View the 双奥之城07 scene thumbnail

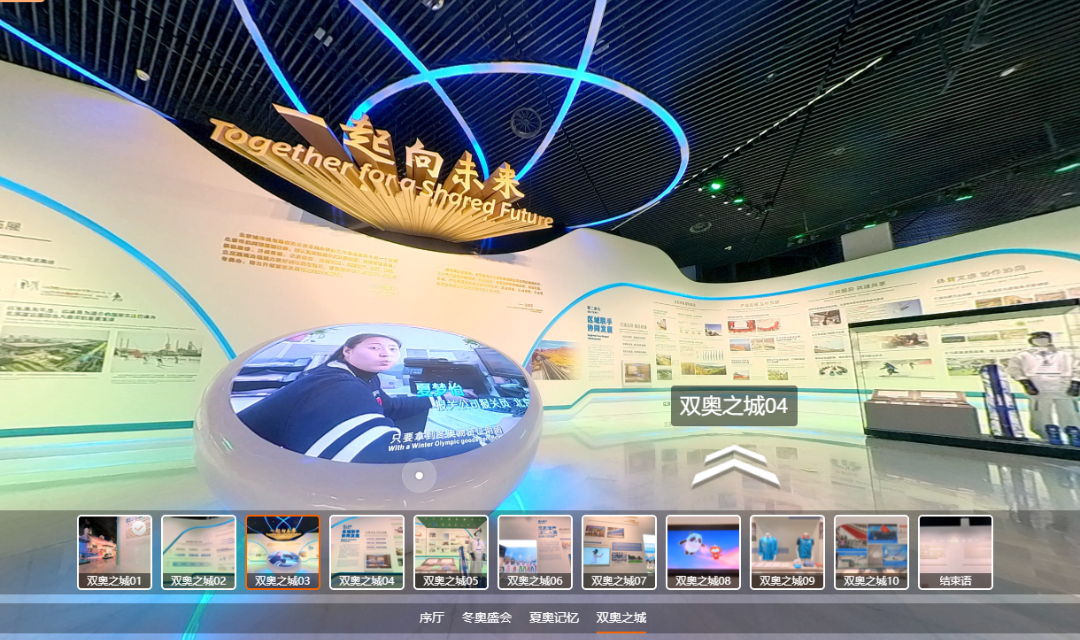click(619, 551)
